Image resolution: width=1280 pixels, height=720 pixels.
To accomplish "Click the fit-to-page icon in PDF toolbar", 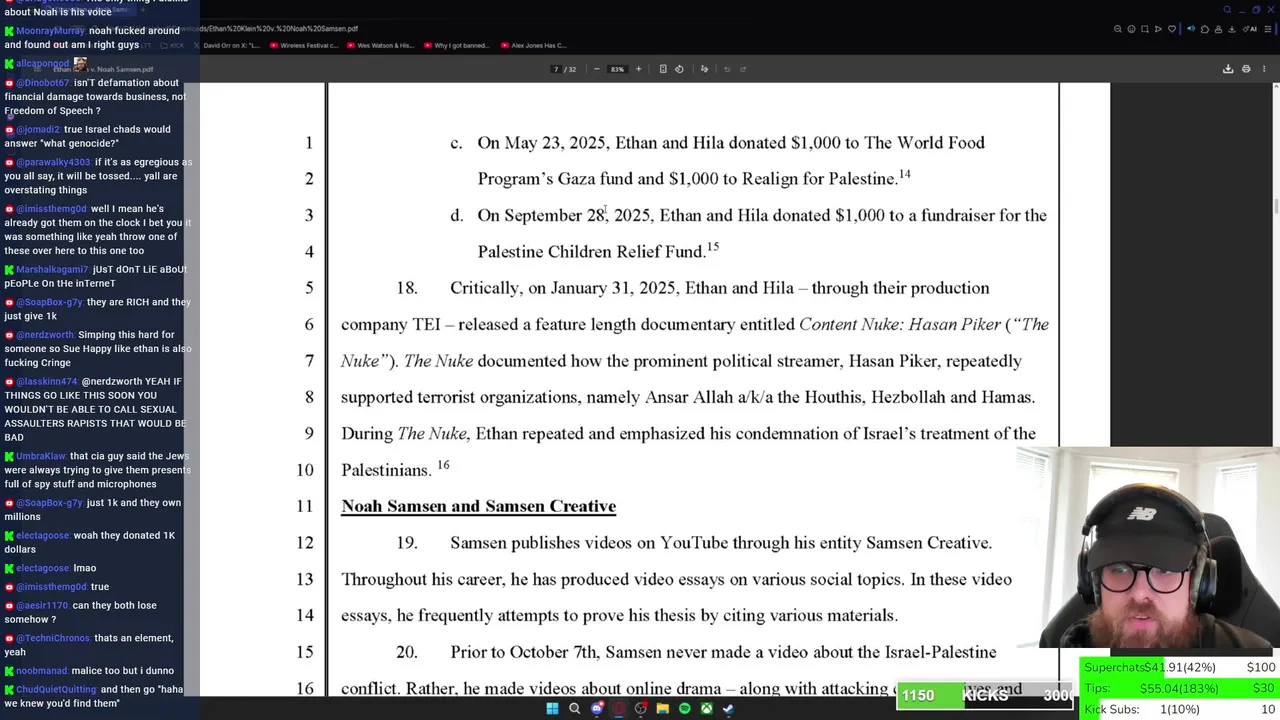I will 663,69.
